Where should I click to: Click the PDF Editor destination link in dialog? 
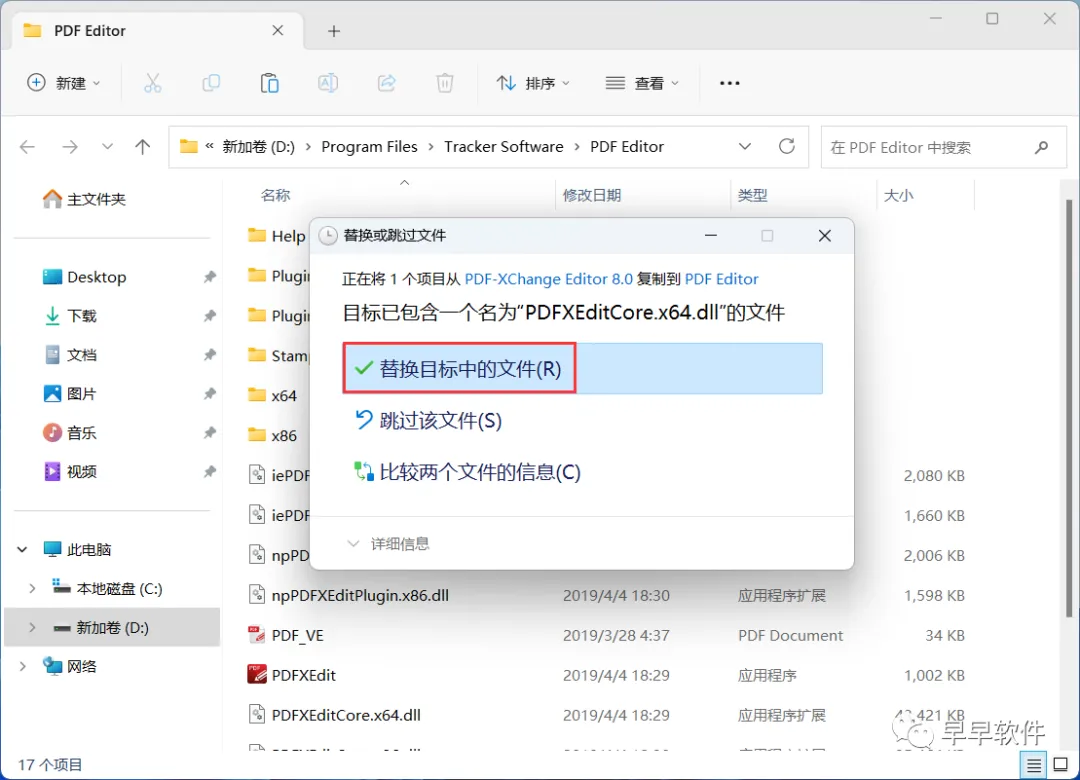pos(721,279)
